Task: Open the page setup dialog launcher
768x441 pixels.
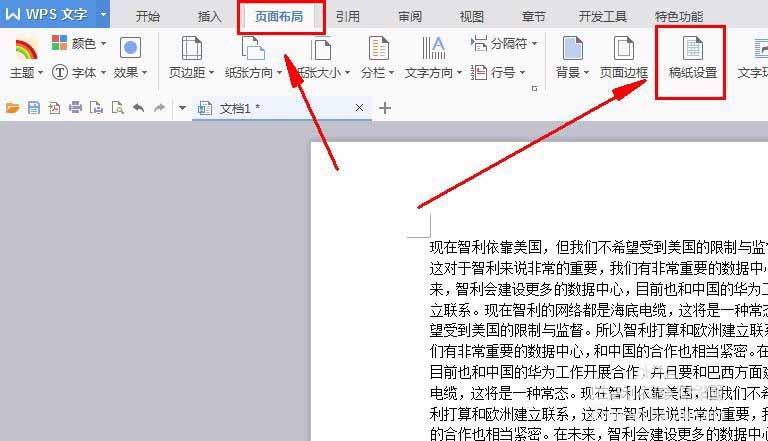Action: tap(534, 88)
